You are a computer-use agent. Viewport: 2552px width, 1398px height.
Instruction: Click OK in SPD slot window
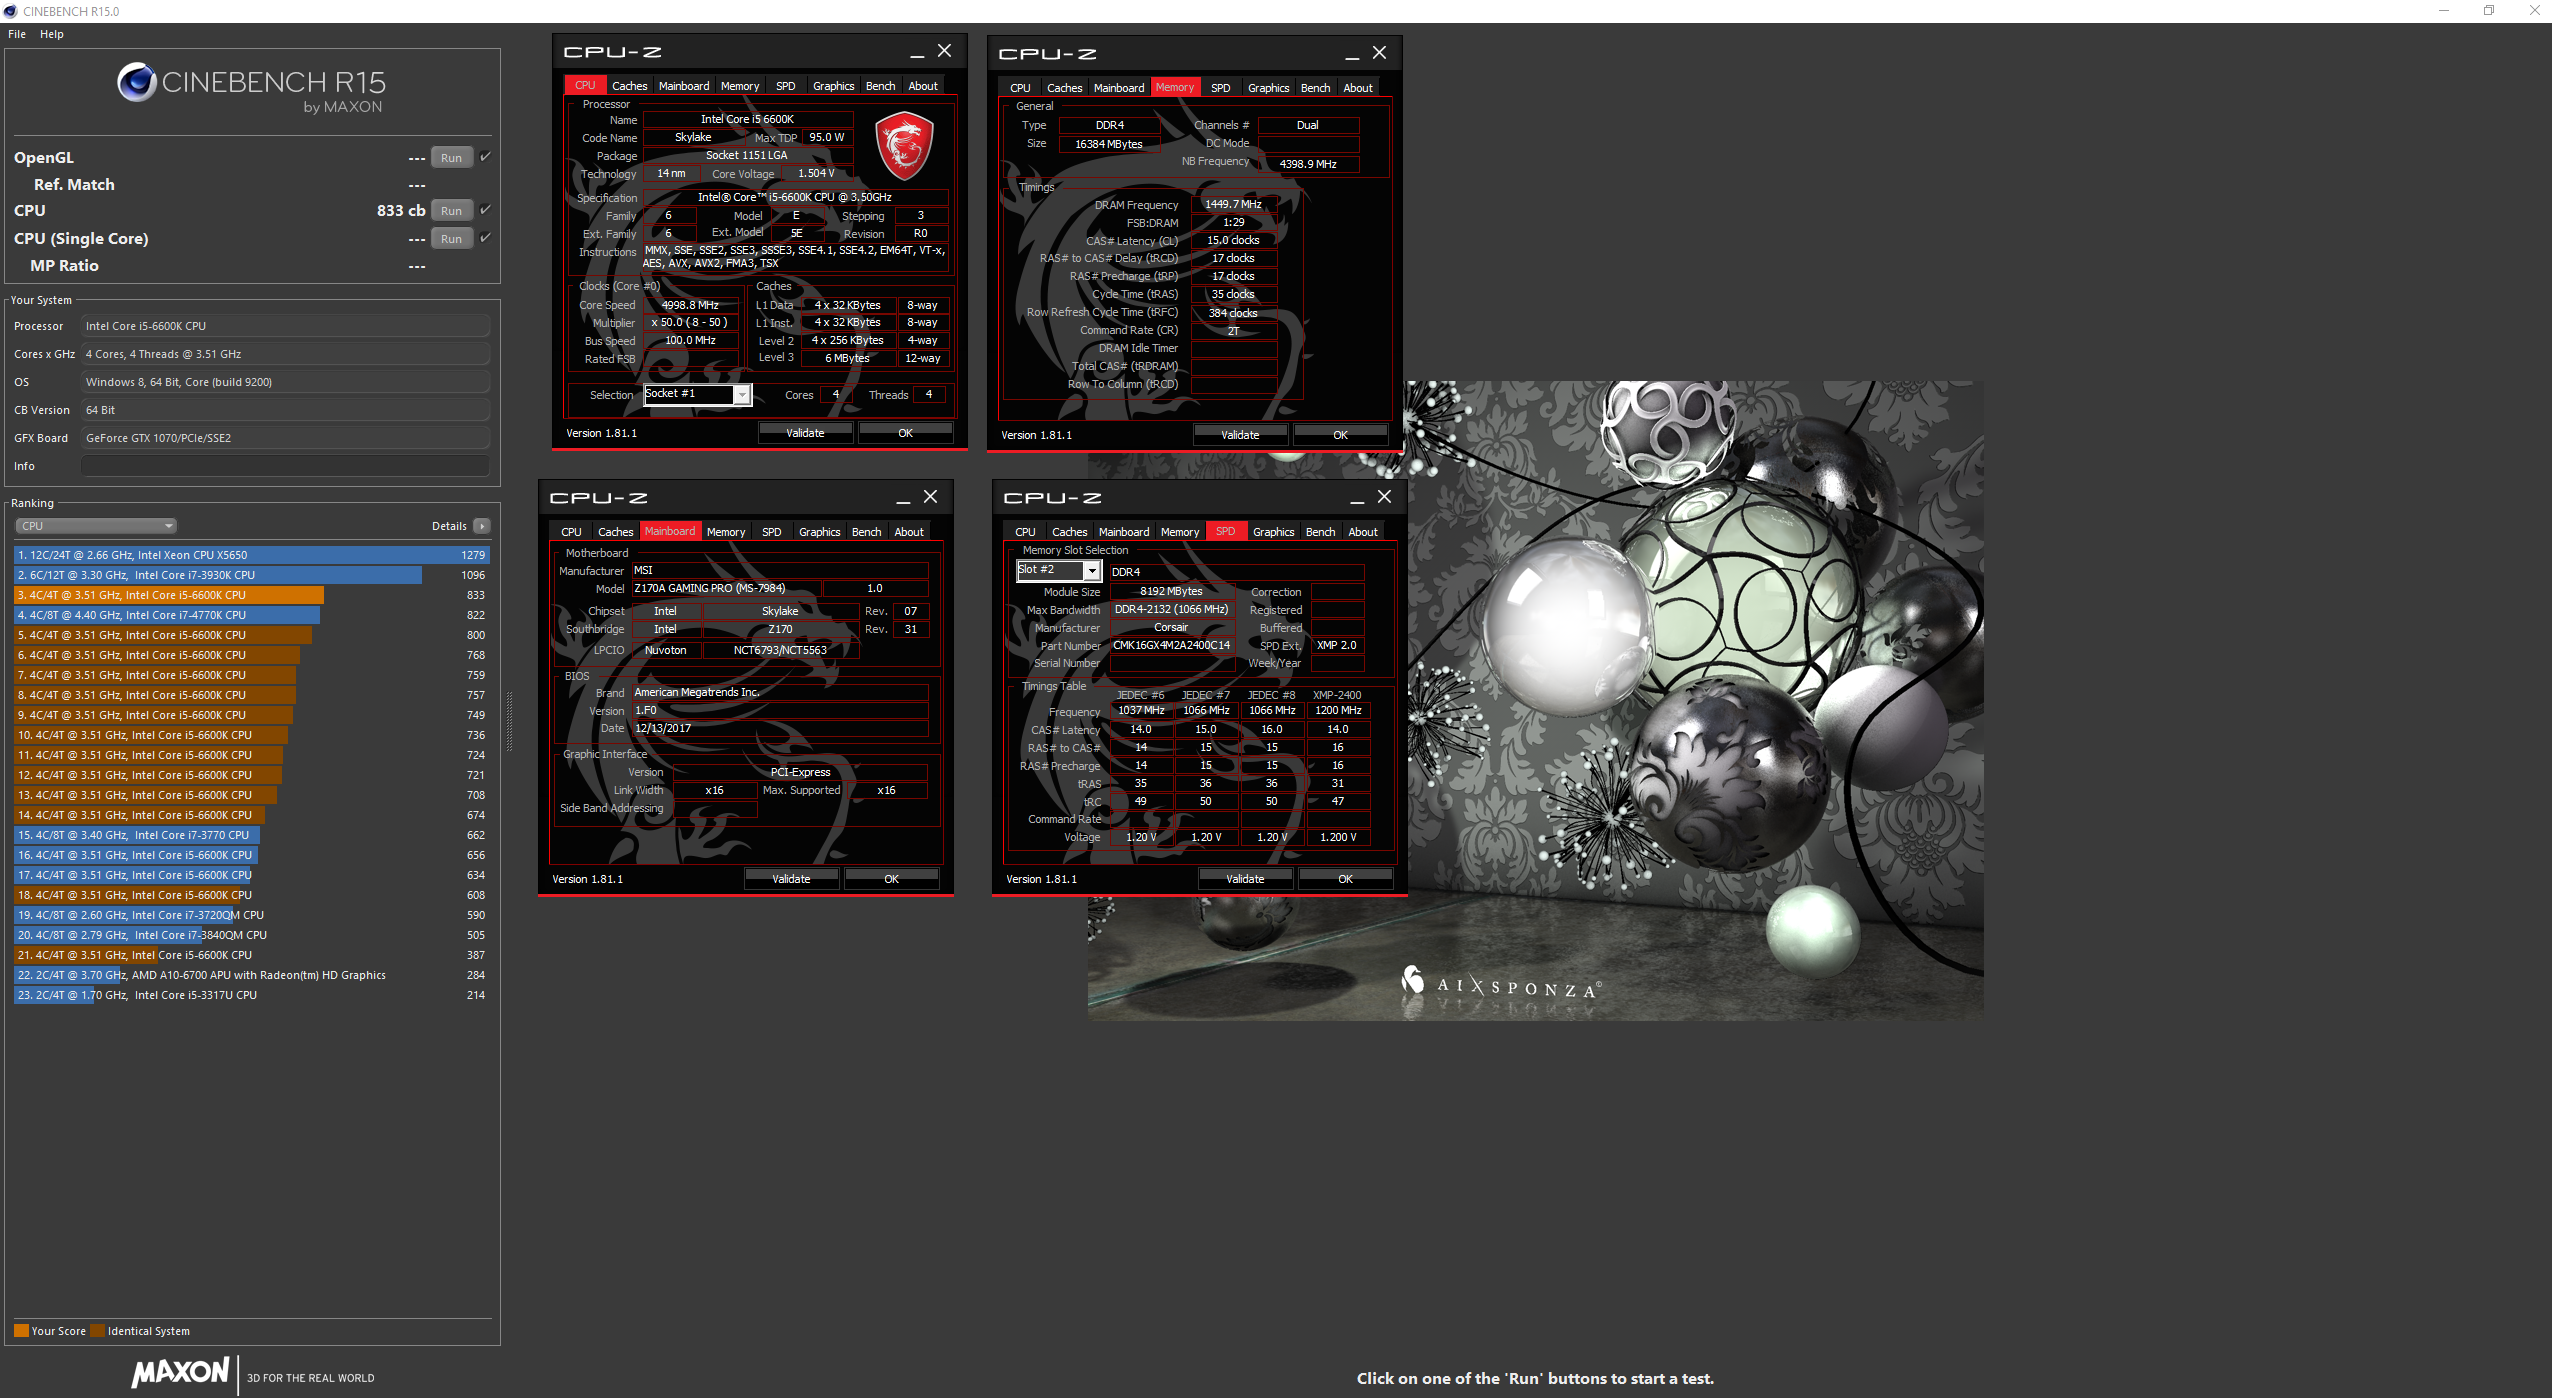coord(1345,879)
